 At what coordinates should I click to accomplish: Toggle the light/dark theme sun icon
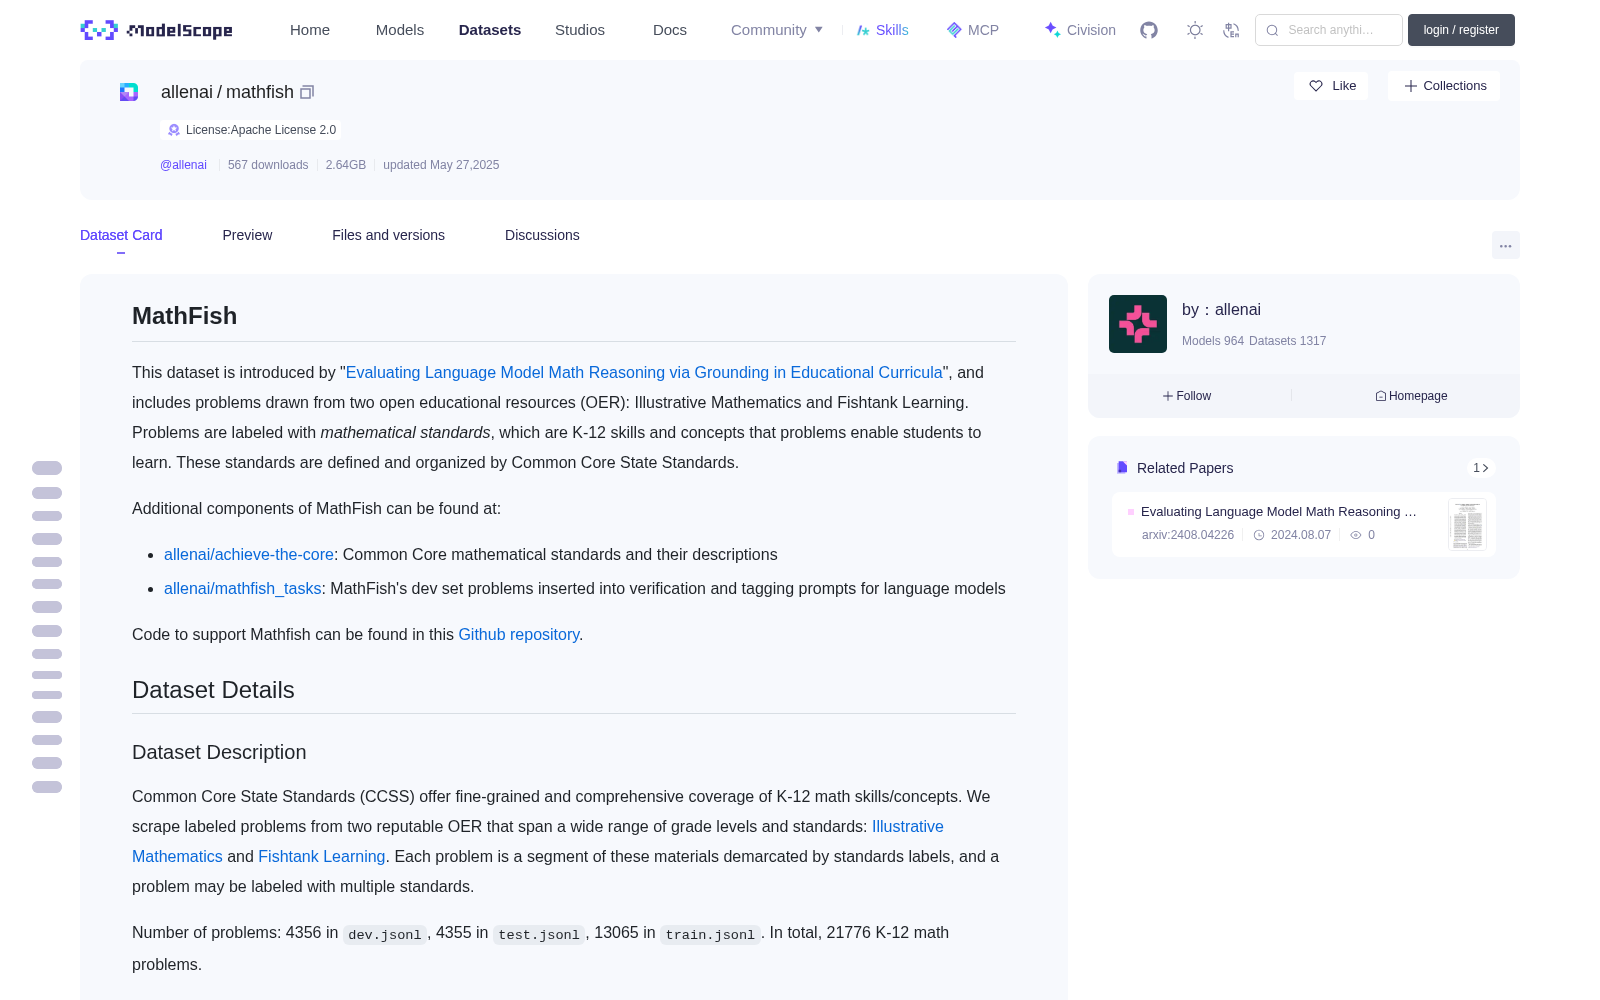pos(1195,30)
